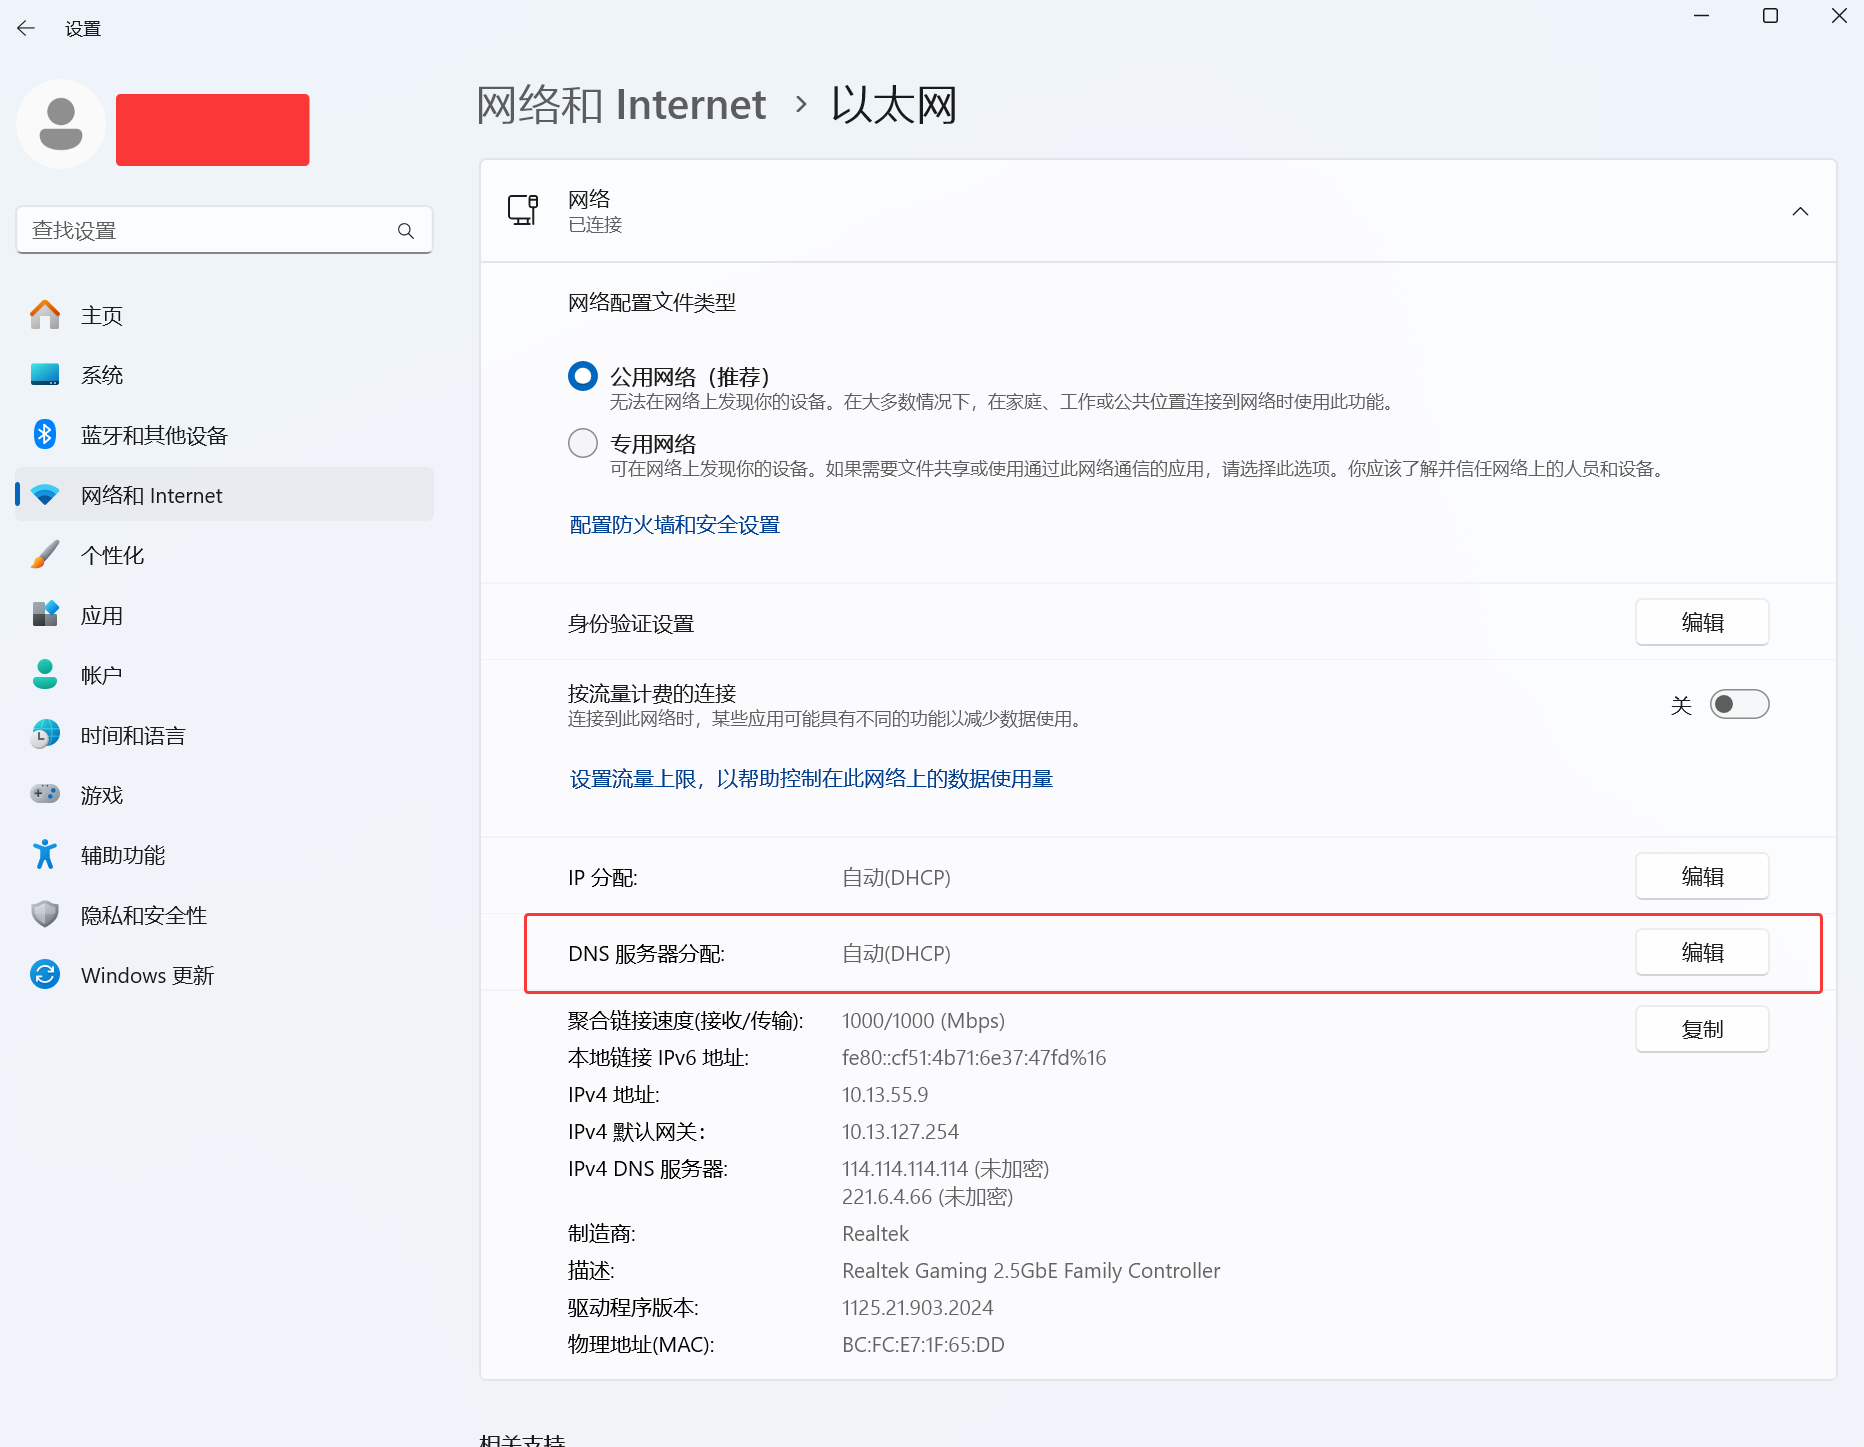Viewport: 1864px width, 1447px height.
Task: Click the 设置流量上限 link
Action: (x=811, y=779)
